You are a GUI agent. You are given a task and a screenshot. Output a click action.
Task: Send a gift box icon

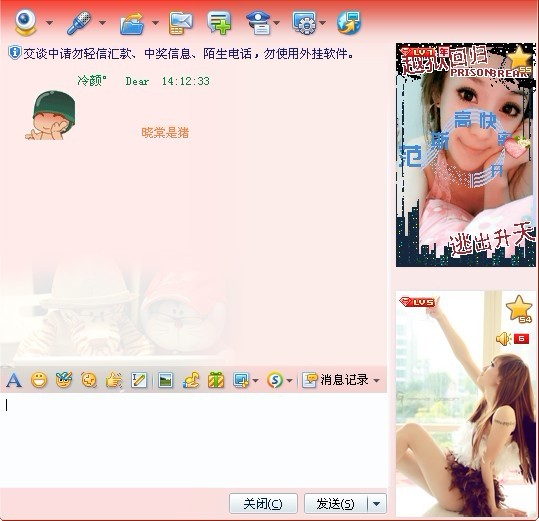216,380
